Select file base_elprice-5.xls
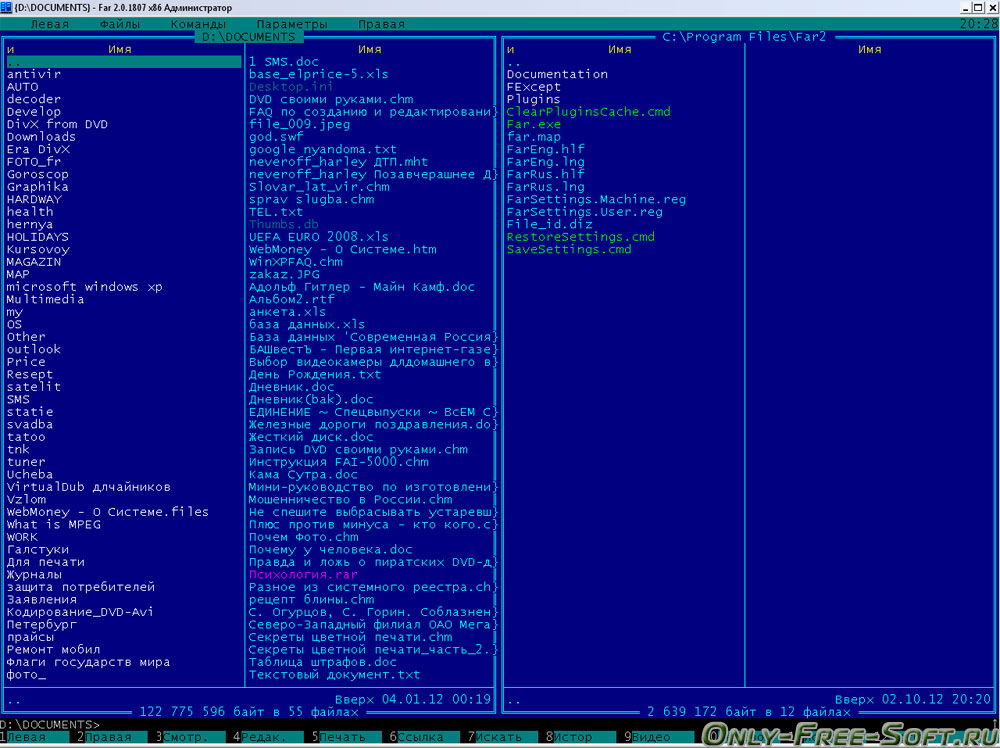The width and height of the screenshot is (1000, 748). click(x=319, y=74)
